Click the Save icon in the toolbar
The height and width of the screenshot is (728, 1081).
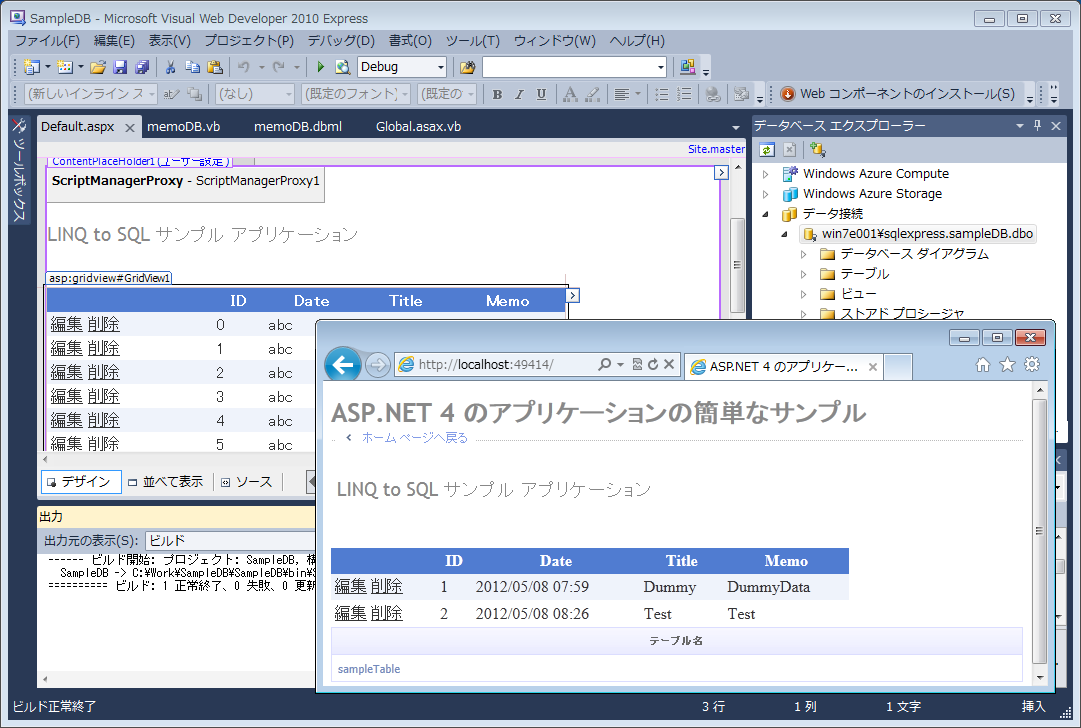[x=121, y=66]
